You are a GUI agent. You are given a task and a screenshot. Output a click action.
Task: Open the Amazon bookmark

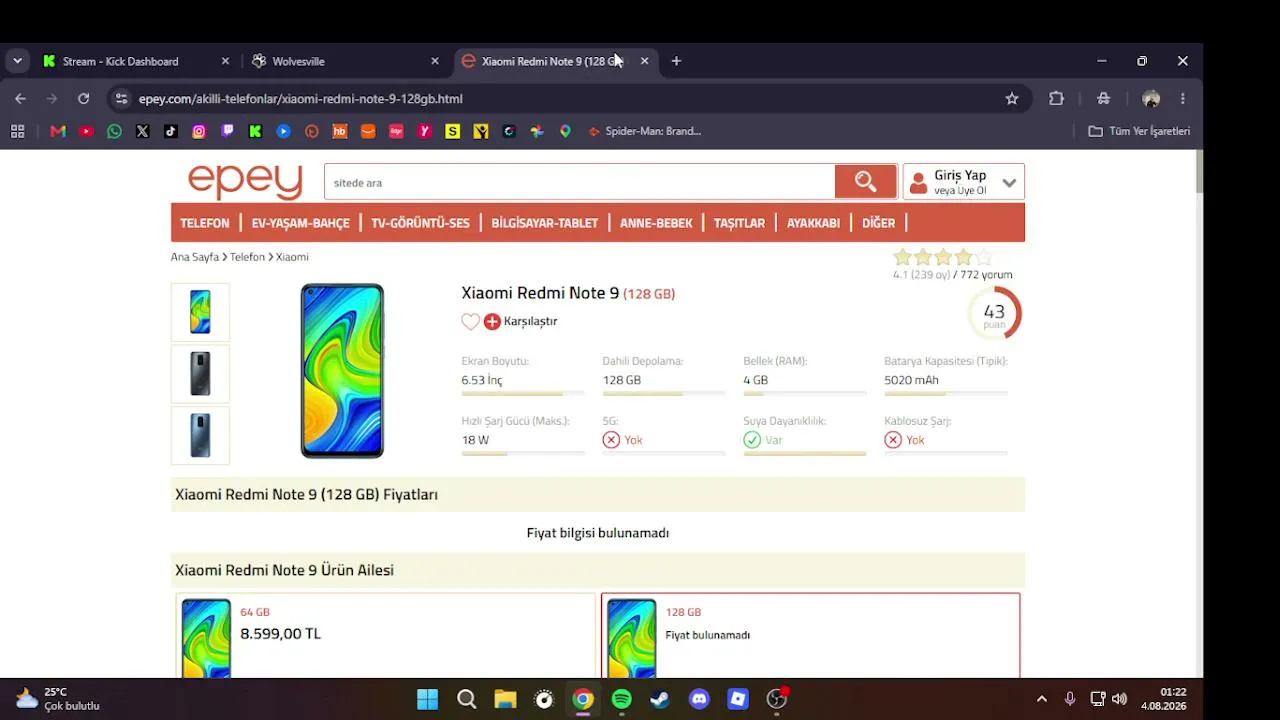[368, 131]
